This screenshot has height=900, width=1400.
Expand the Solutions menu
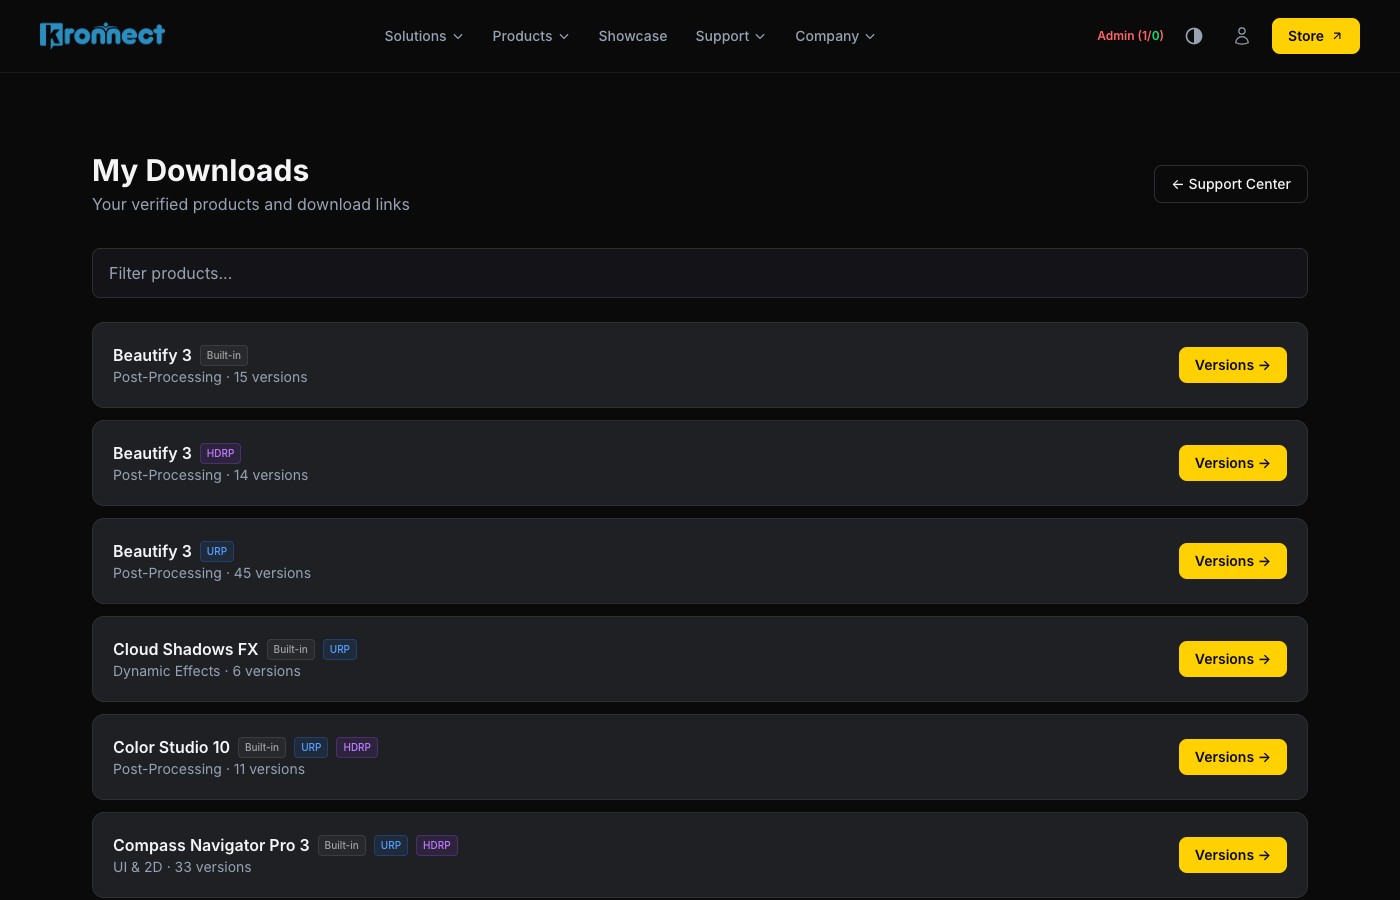click(x=423, y=36)
